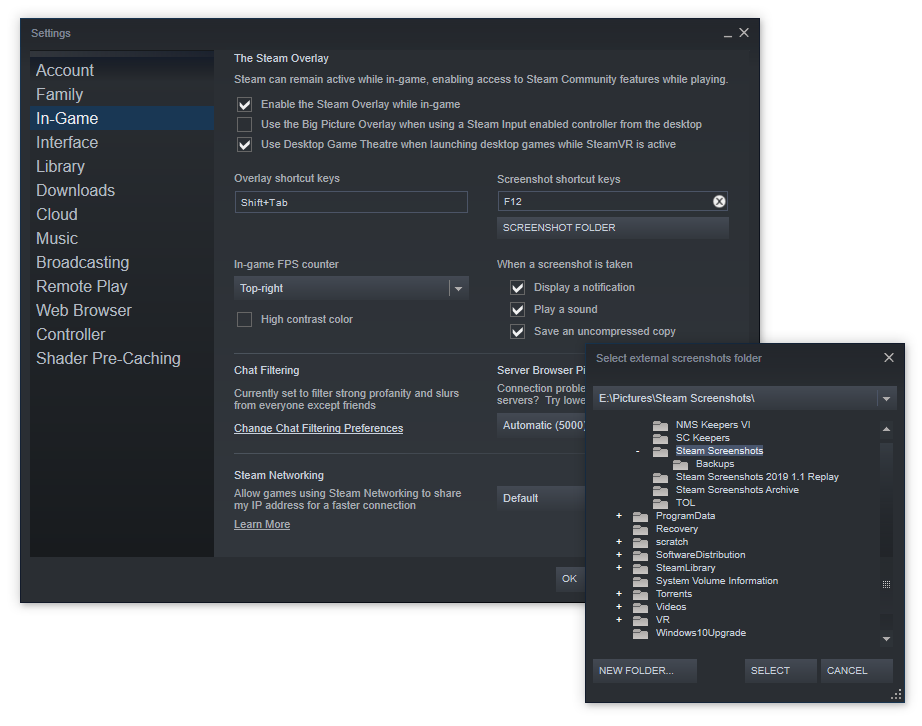This screenshot has width=922, height=726.
Task: Switch to Interface settings
Action: tap(122, 142)
